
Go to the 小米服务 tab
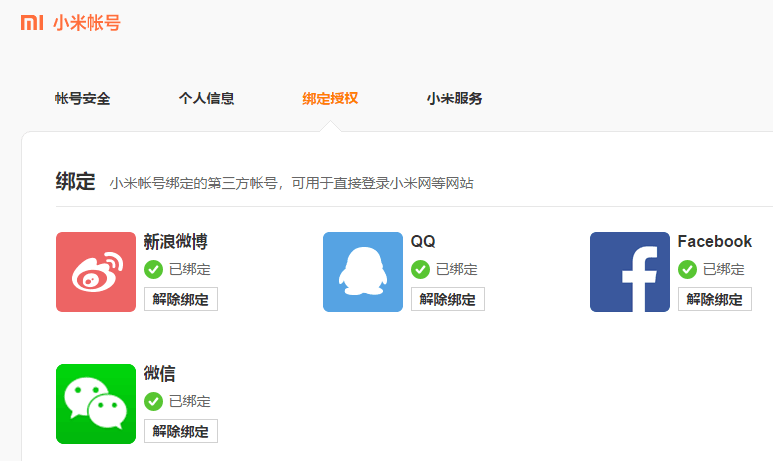pyautogui.click(x=455, y=99)
